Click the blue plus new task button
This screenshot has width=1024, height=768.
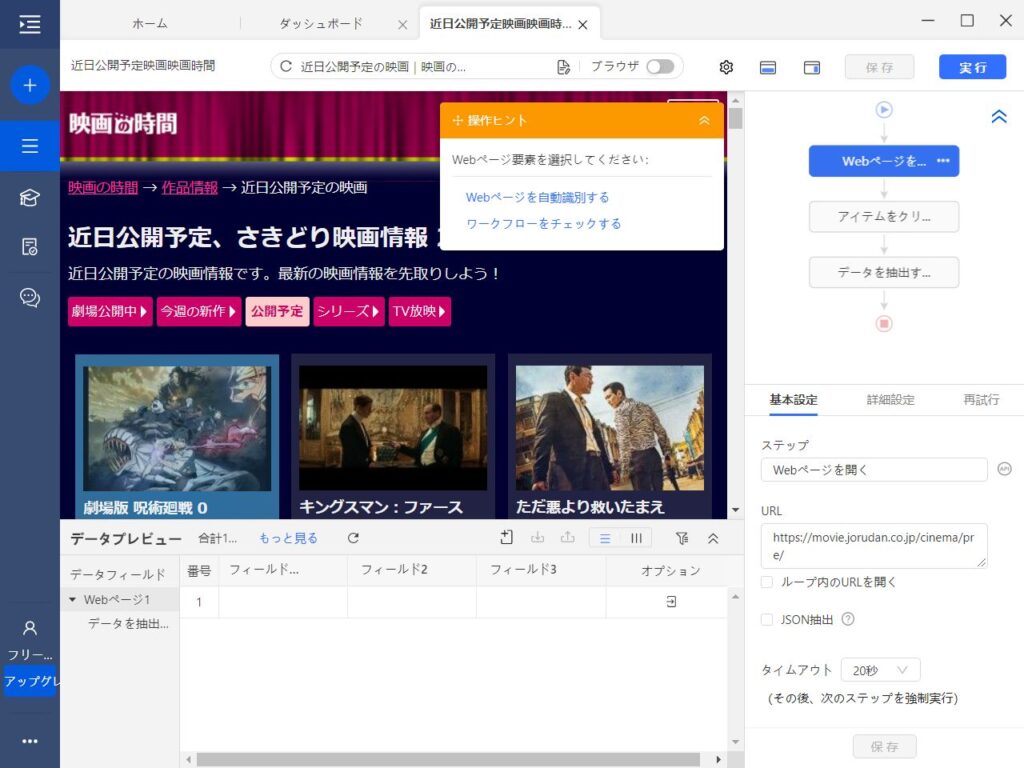coord(29,85)
